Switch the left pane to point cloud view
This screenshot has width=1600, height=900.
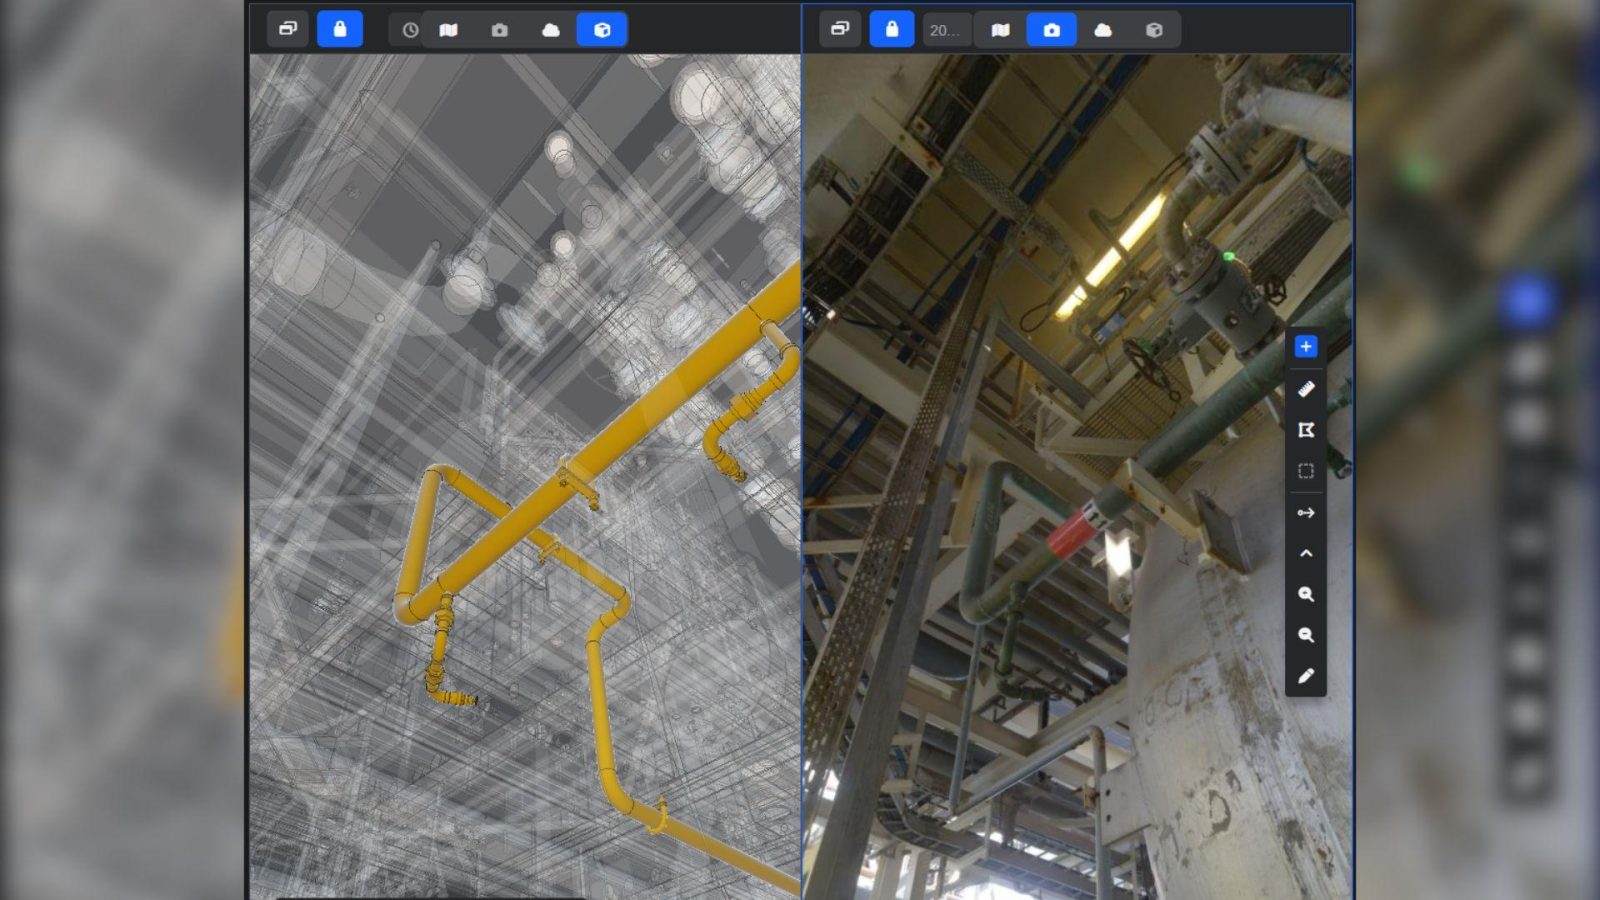click(551, 30)
